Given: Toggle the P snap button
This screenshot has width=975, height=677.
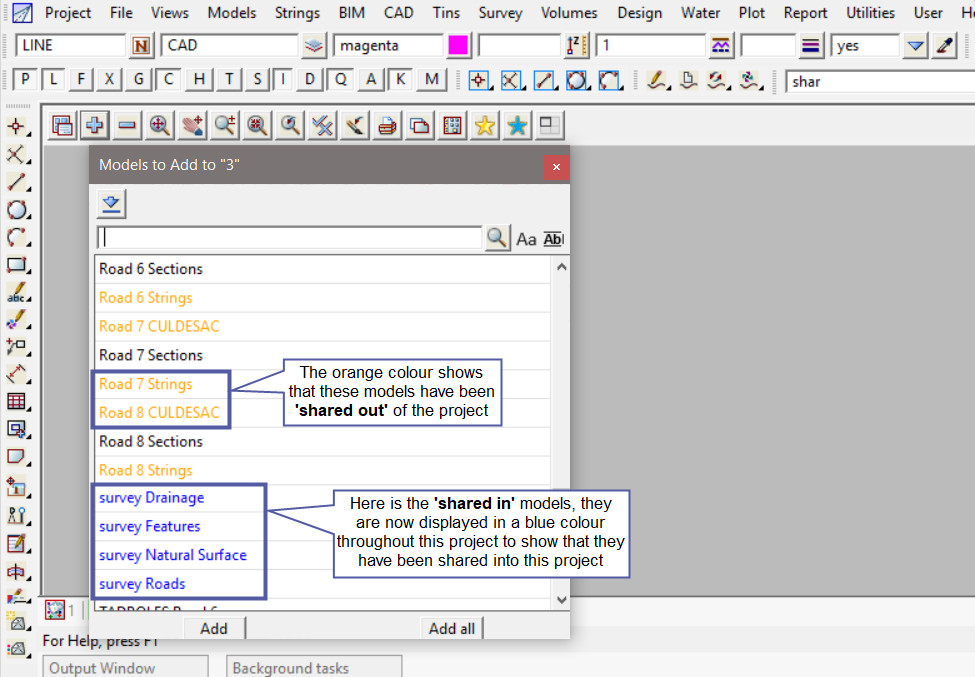Looking at the screenshot, I should coord(26,81).
